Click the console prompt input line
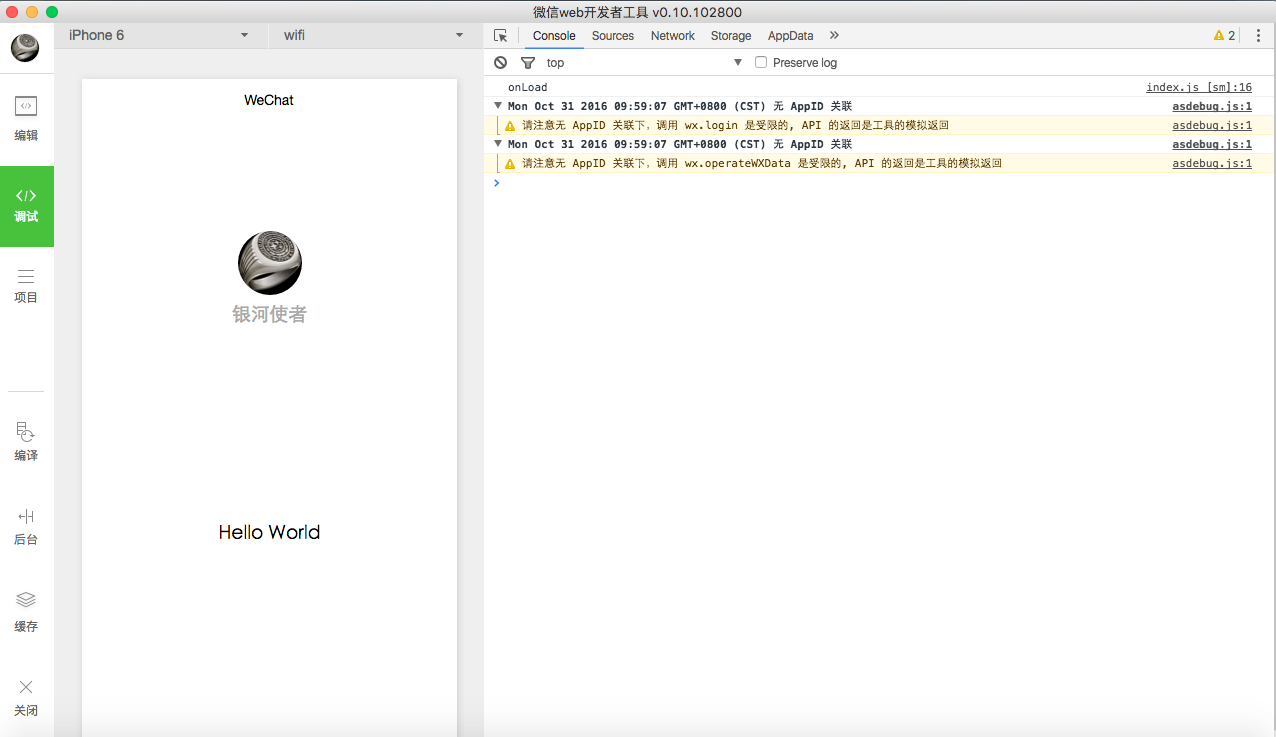Image resolution: width=1276 pixels, height=737 pixels. click(x=880, y=183)
